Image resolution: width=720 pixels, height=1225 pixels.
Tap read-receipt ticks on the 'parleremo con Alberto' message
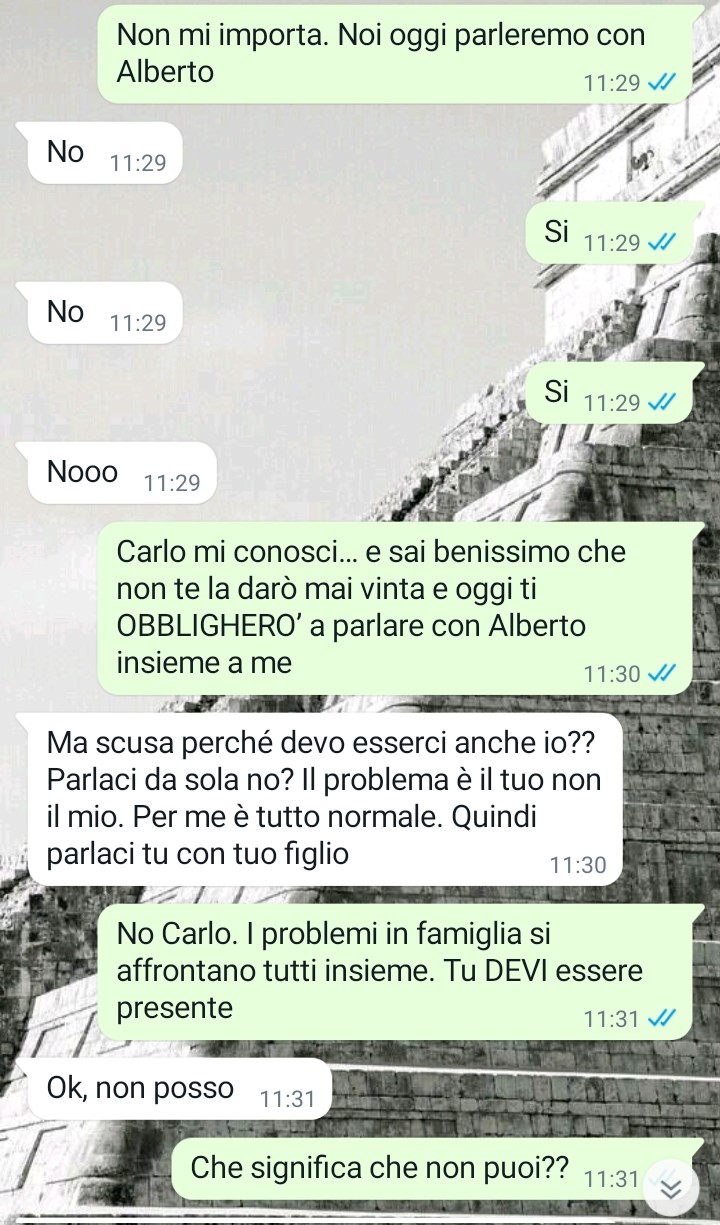(x=662, y=84)
